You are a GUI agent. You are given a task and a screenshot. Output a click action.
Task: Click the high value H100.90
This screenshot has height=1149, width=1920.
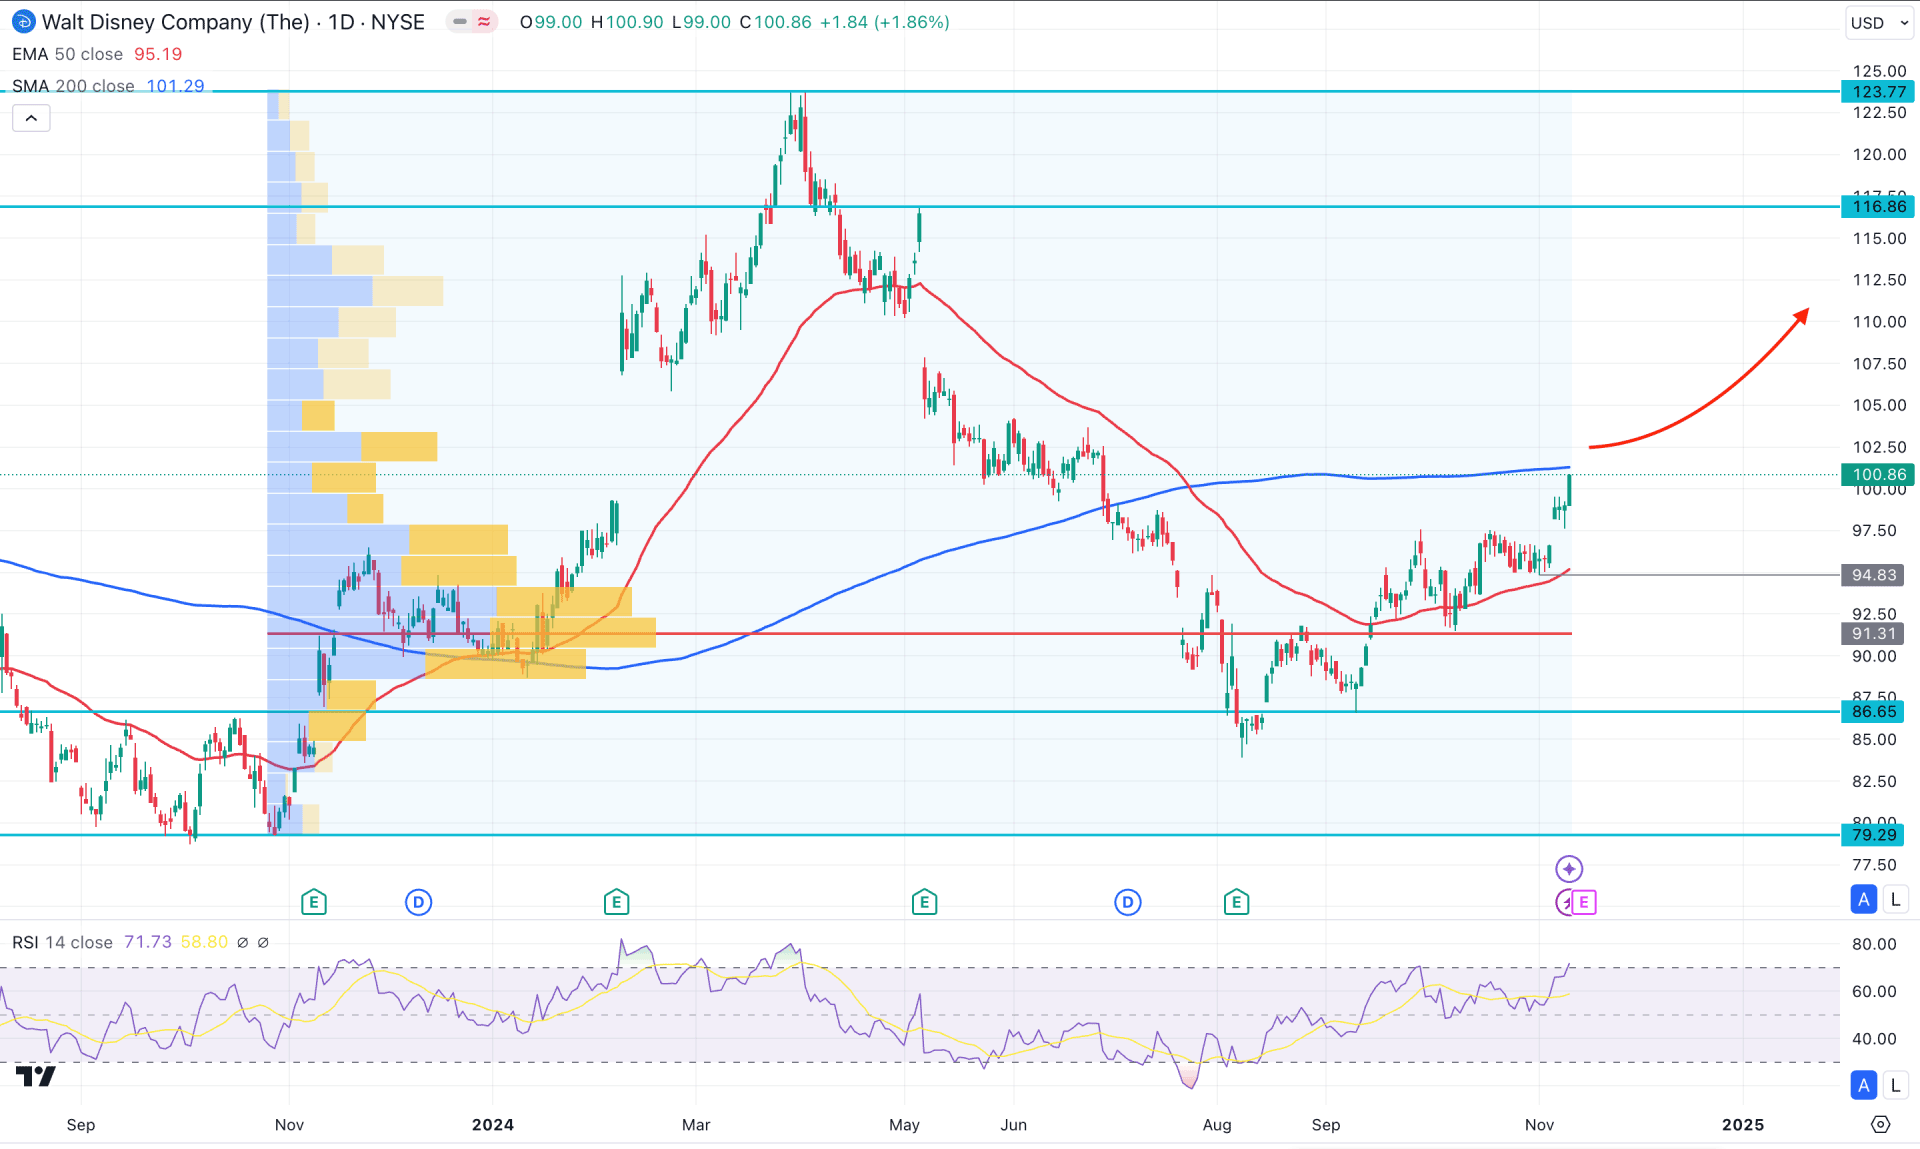[627, 22]
